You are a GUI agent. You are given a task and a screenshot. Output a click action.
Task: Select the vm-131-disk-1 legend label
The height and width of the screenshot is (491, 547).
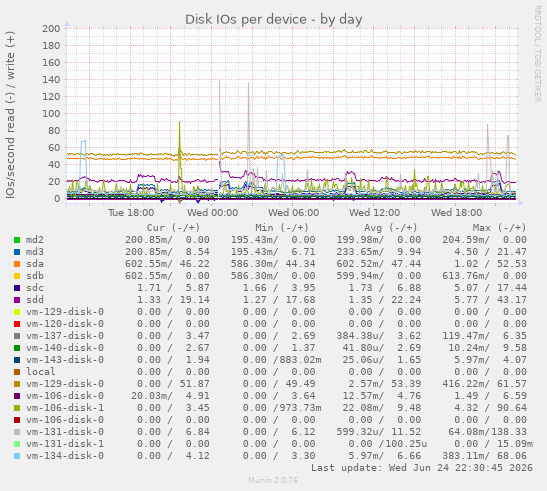(x=65, y=444)
